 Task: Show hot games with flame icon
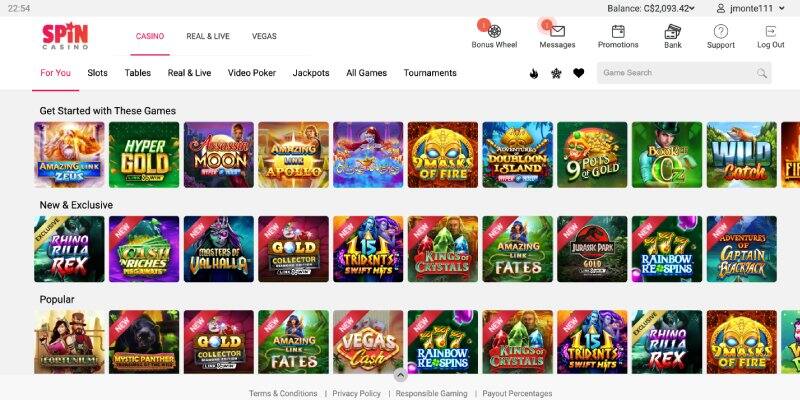pyautogui.click(x=534, y=73)
